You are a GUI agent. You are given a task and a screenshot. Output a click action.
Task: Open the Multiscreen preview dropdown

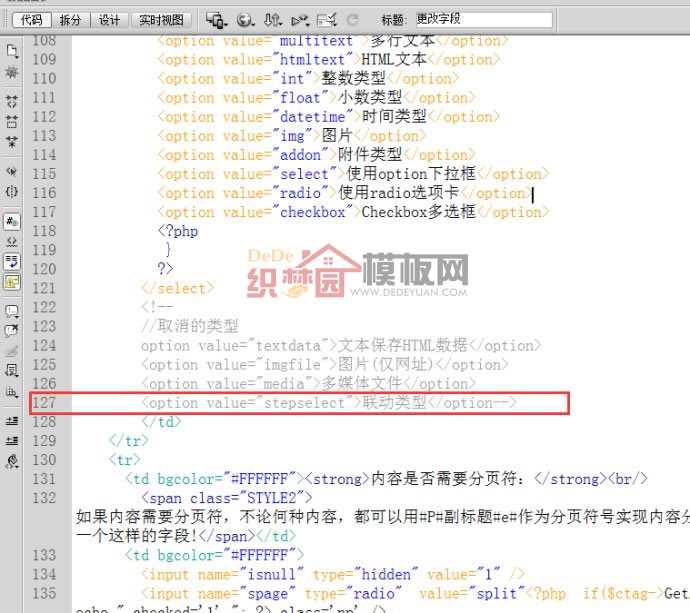[x=216, y=19]
